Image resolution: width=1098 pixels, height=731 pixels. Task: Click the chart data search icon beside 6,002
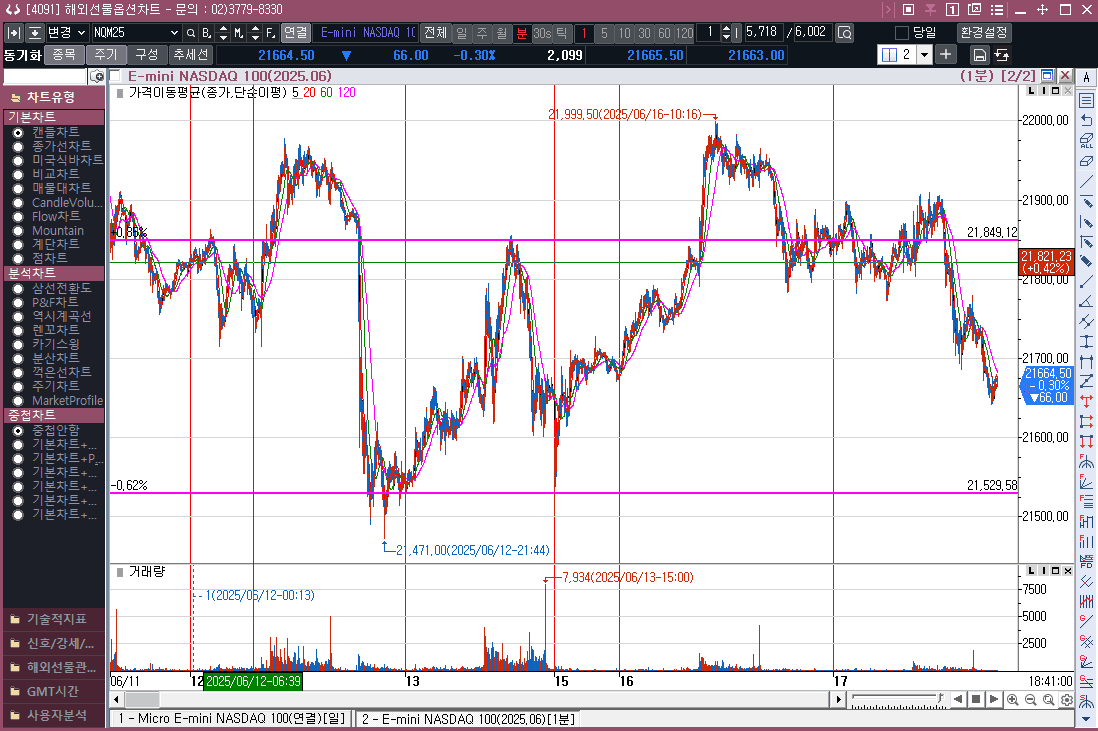tap(845, 33)
